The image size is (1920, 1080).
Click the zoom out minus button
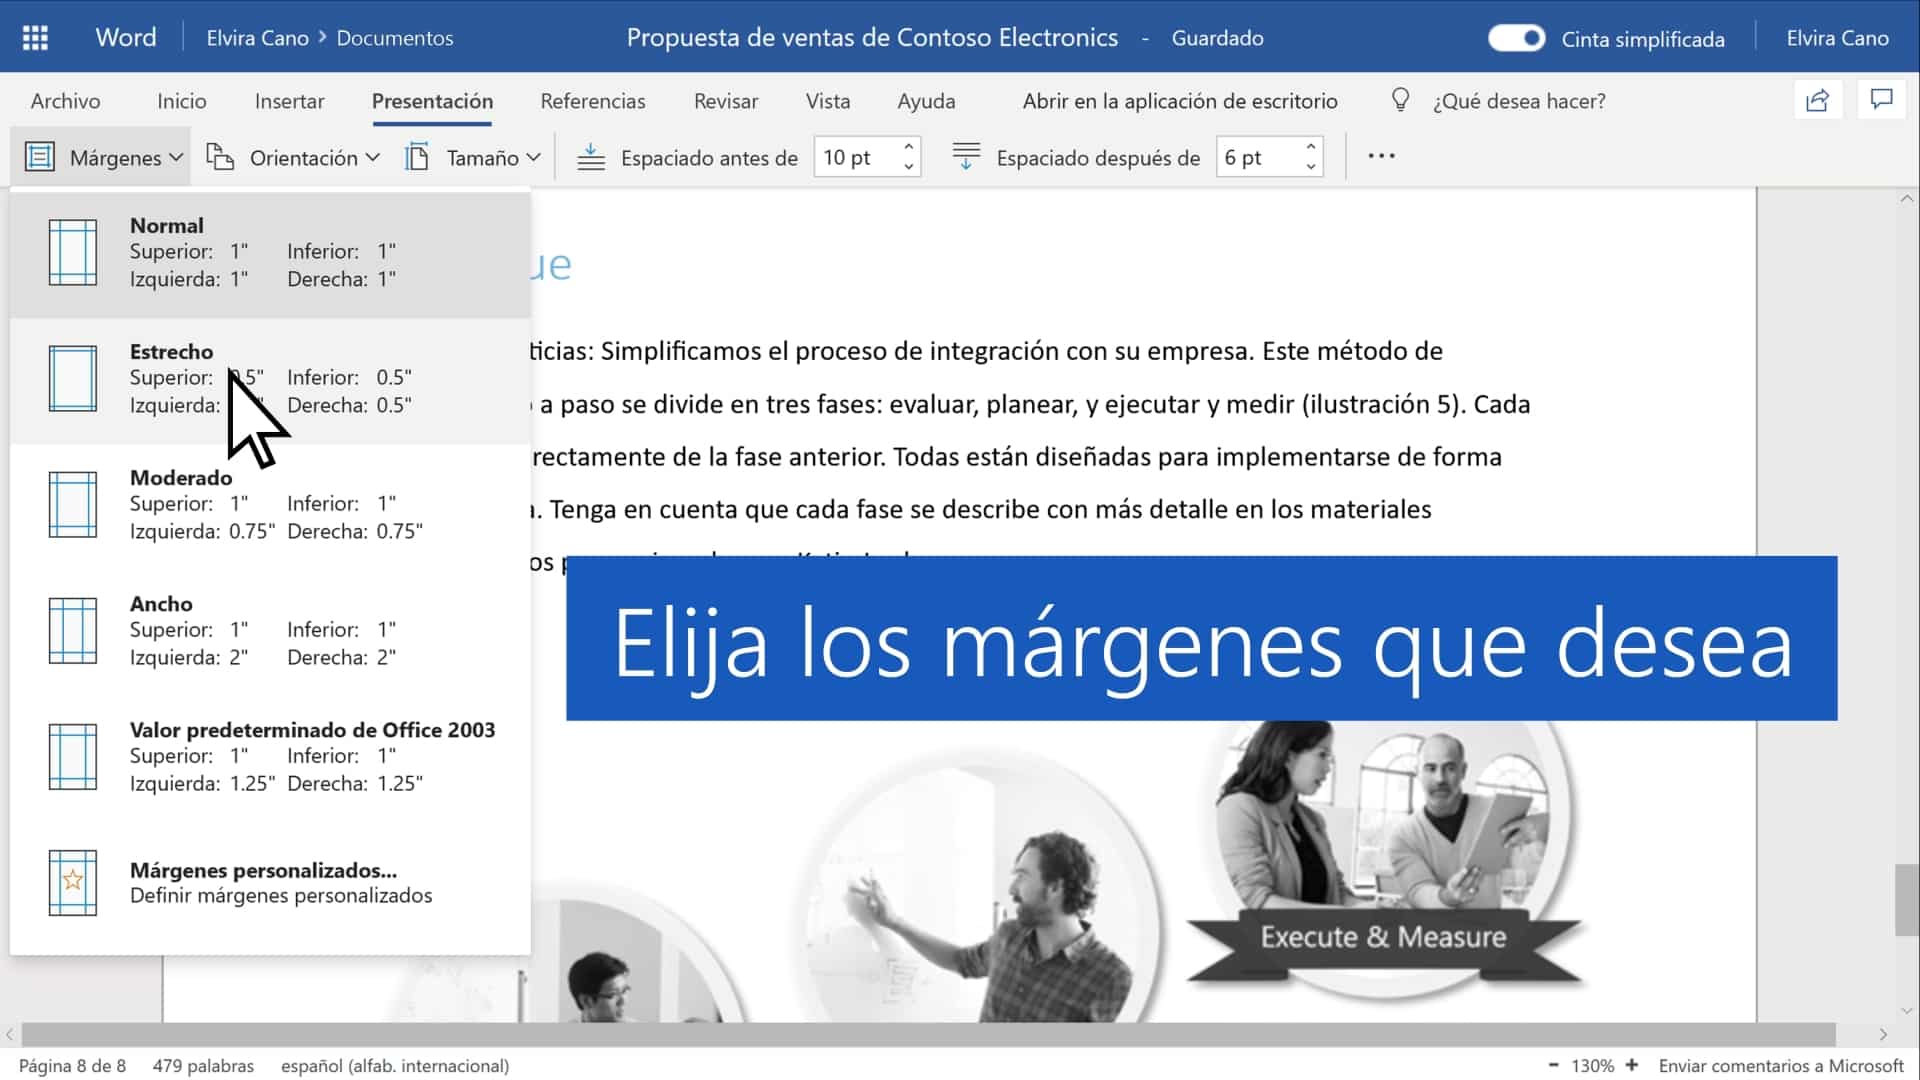[1553, 1065]
